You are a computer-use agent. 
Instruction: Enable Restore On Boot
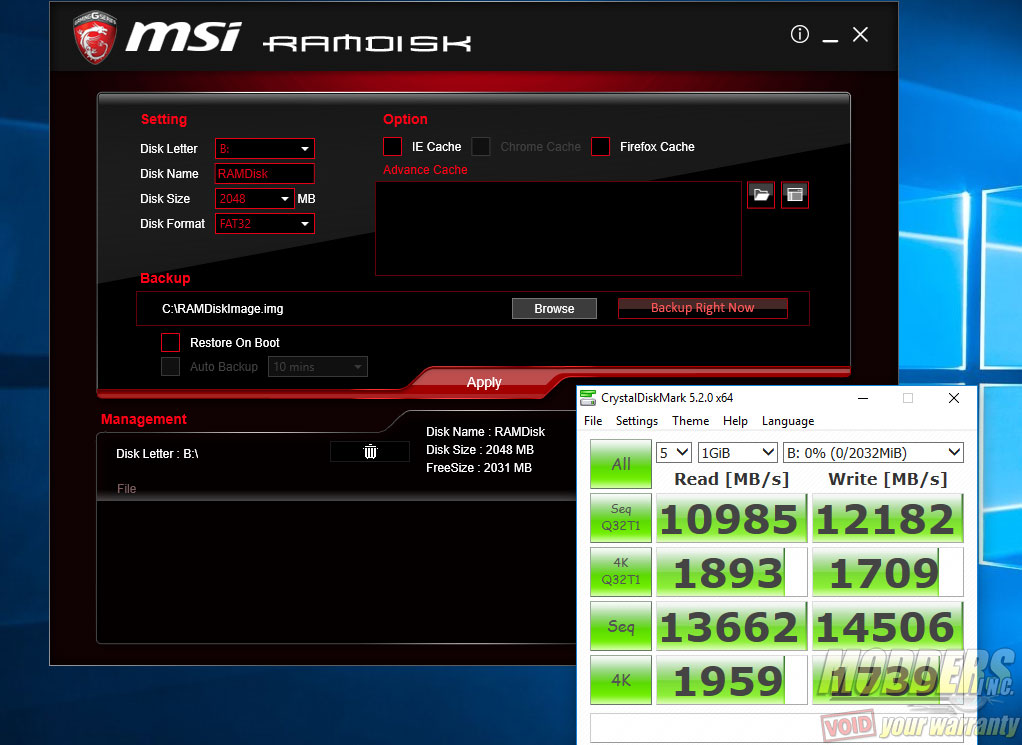pos(171,342)
